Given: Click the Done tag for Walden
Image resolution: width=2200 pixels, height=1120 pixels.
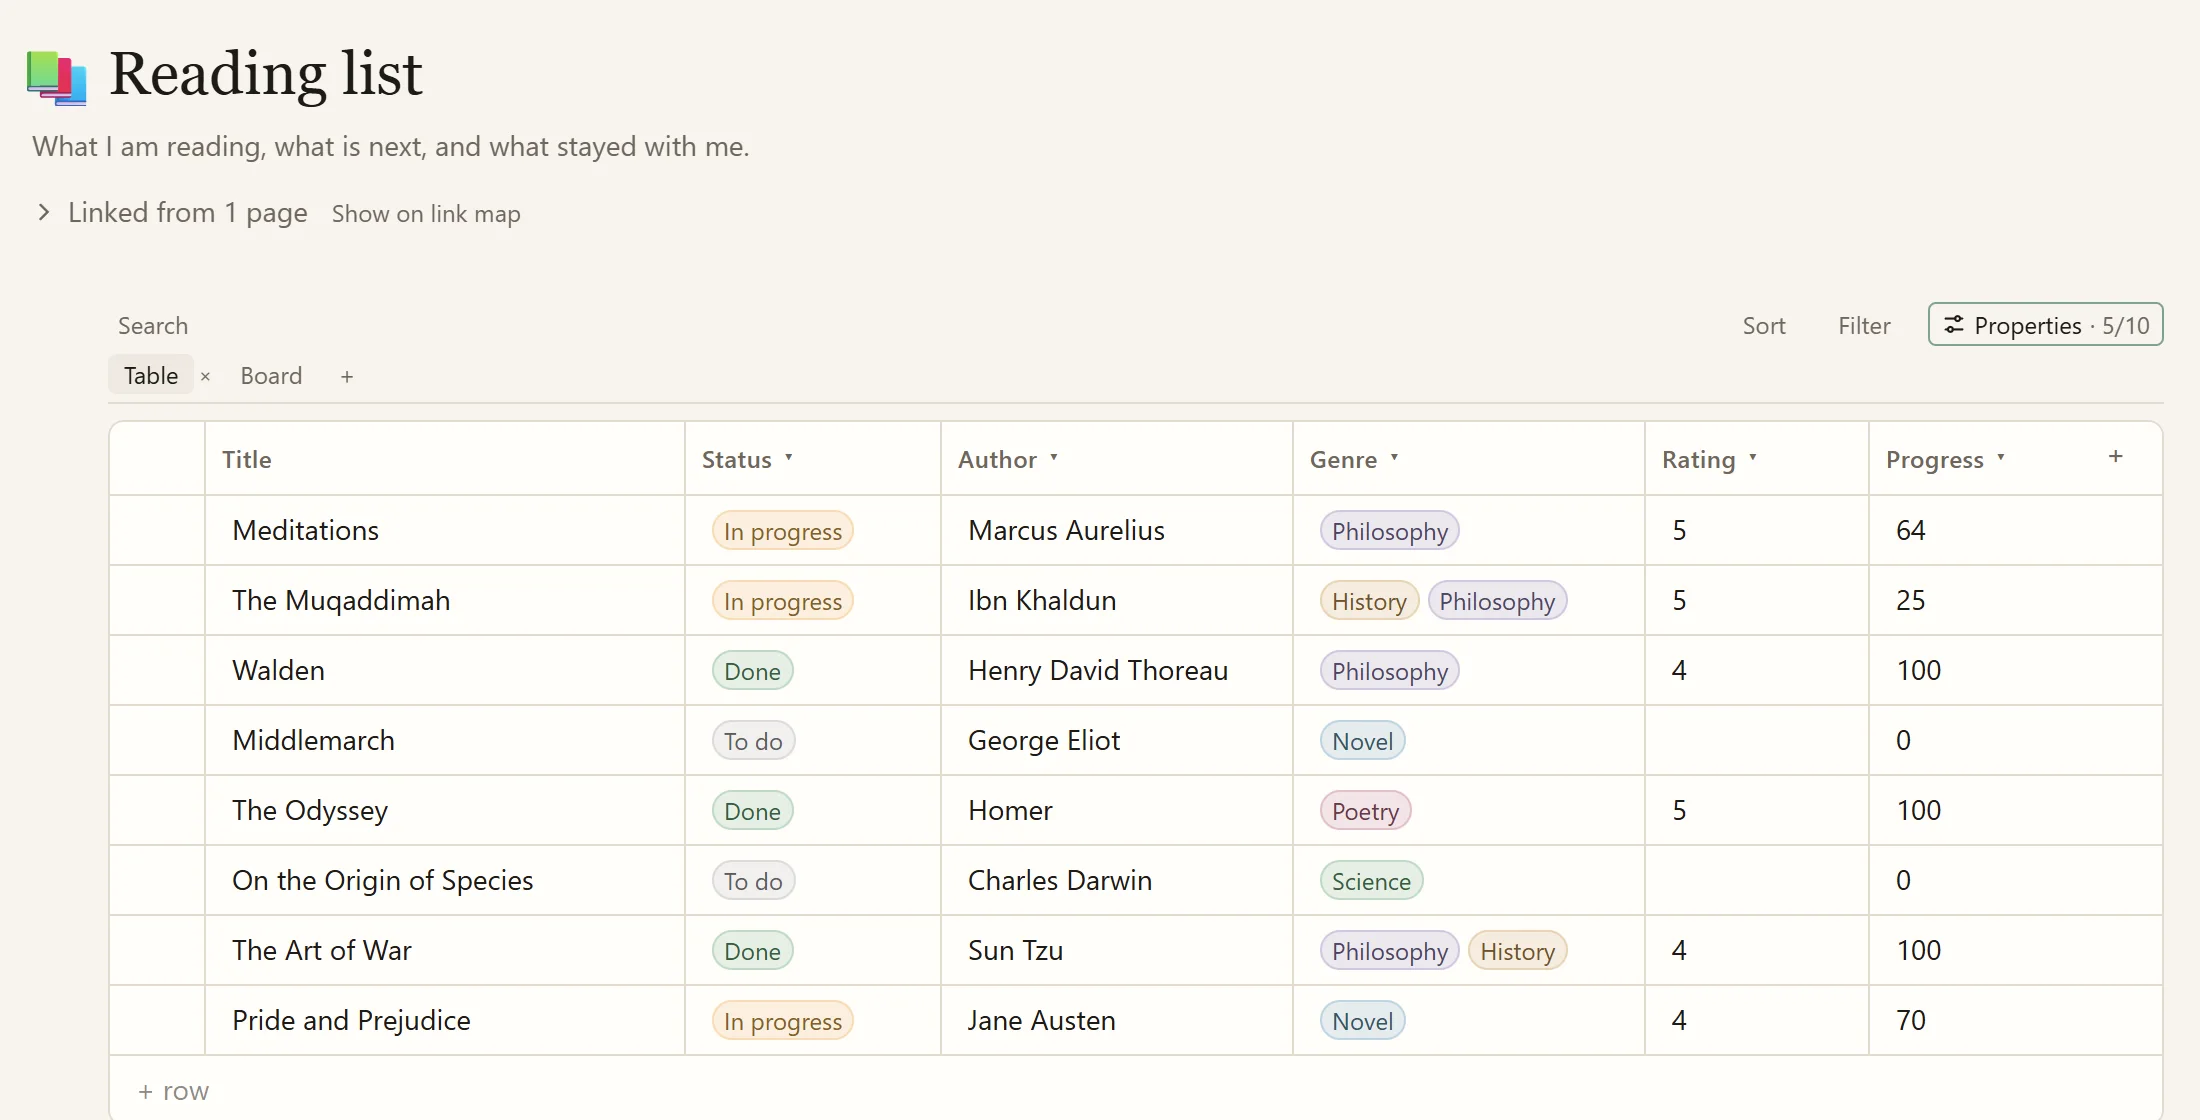Looking at the screenshot, I should coord(753,671).
